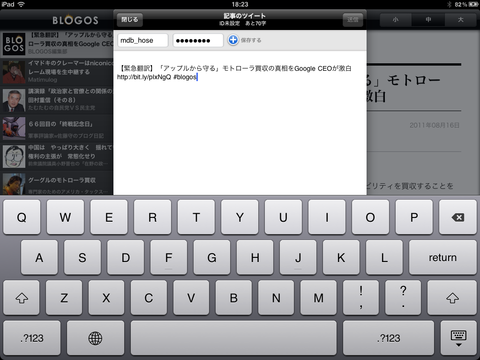The width and height of the screenshot is (480, 360).
Task: Open the イマドキのクレーマー article row
Action: (x=57, y=72)
